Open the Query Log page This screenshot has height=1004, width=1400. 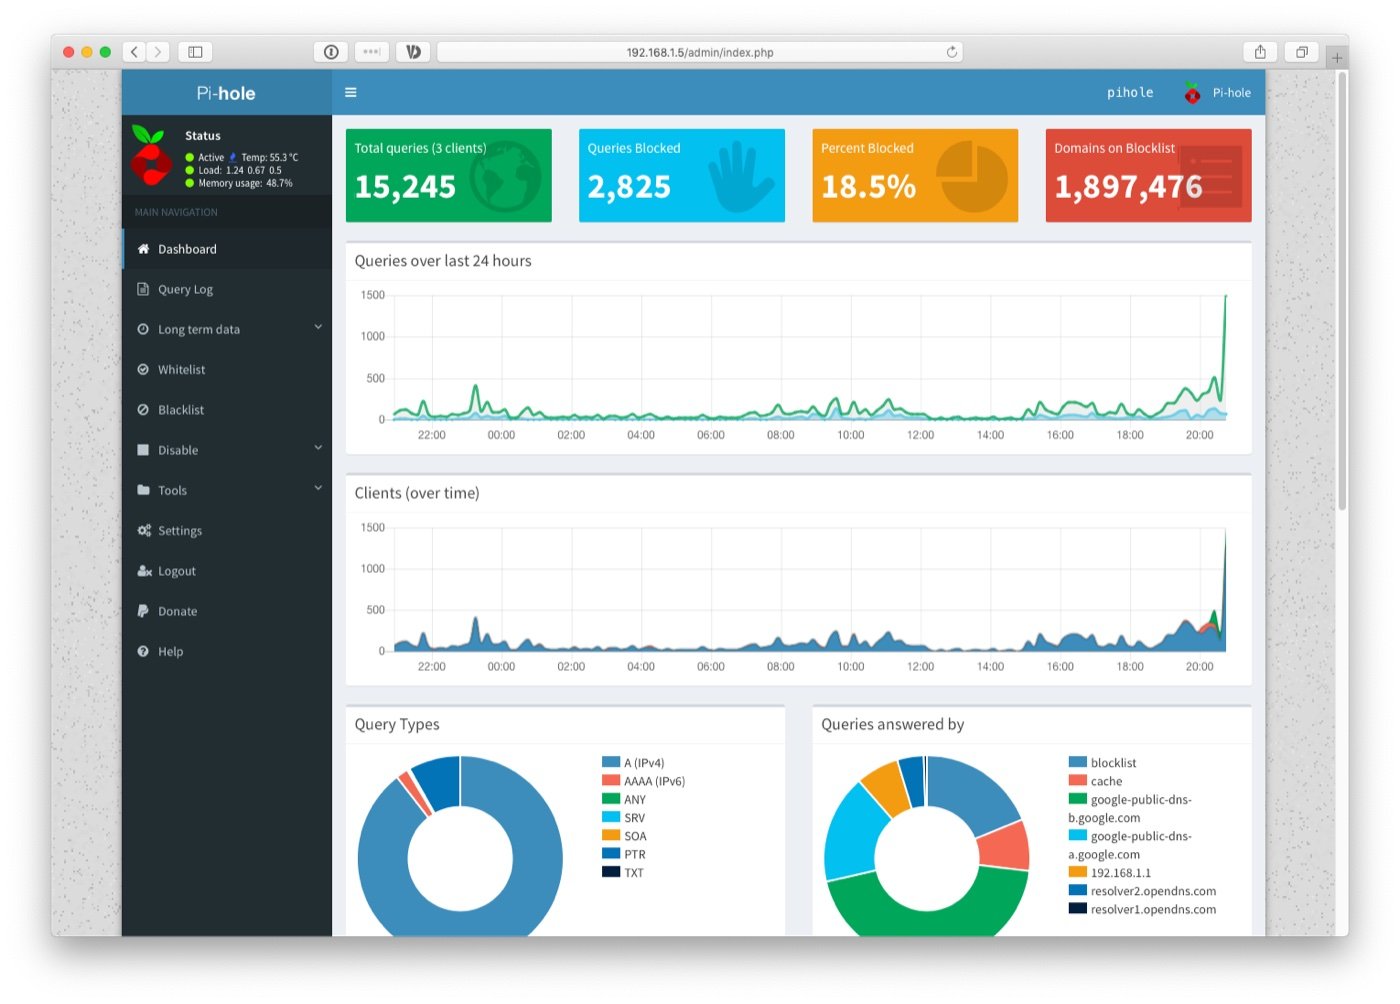(185, 289)
